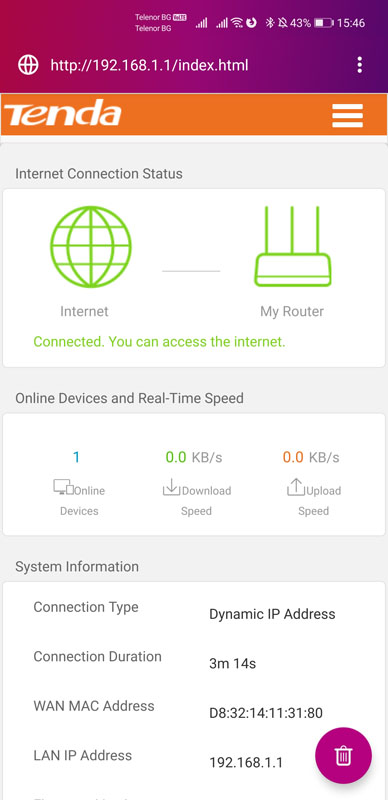Tap the battery icon in status bar
The width and height of the screenshot is (388, 800).
(324, 23)
